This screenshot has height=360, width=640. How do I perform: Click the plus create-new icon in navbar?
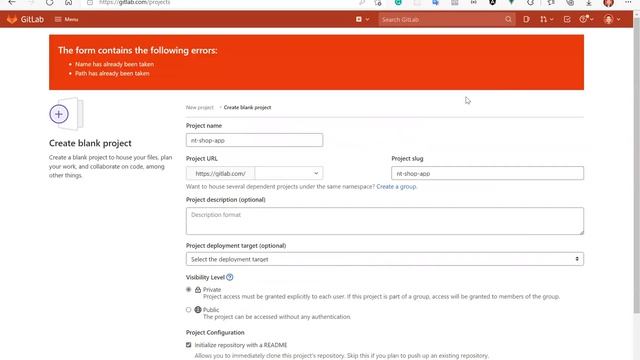[358, 19]
